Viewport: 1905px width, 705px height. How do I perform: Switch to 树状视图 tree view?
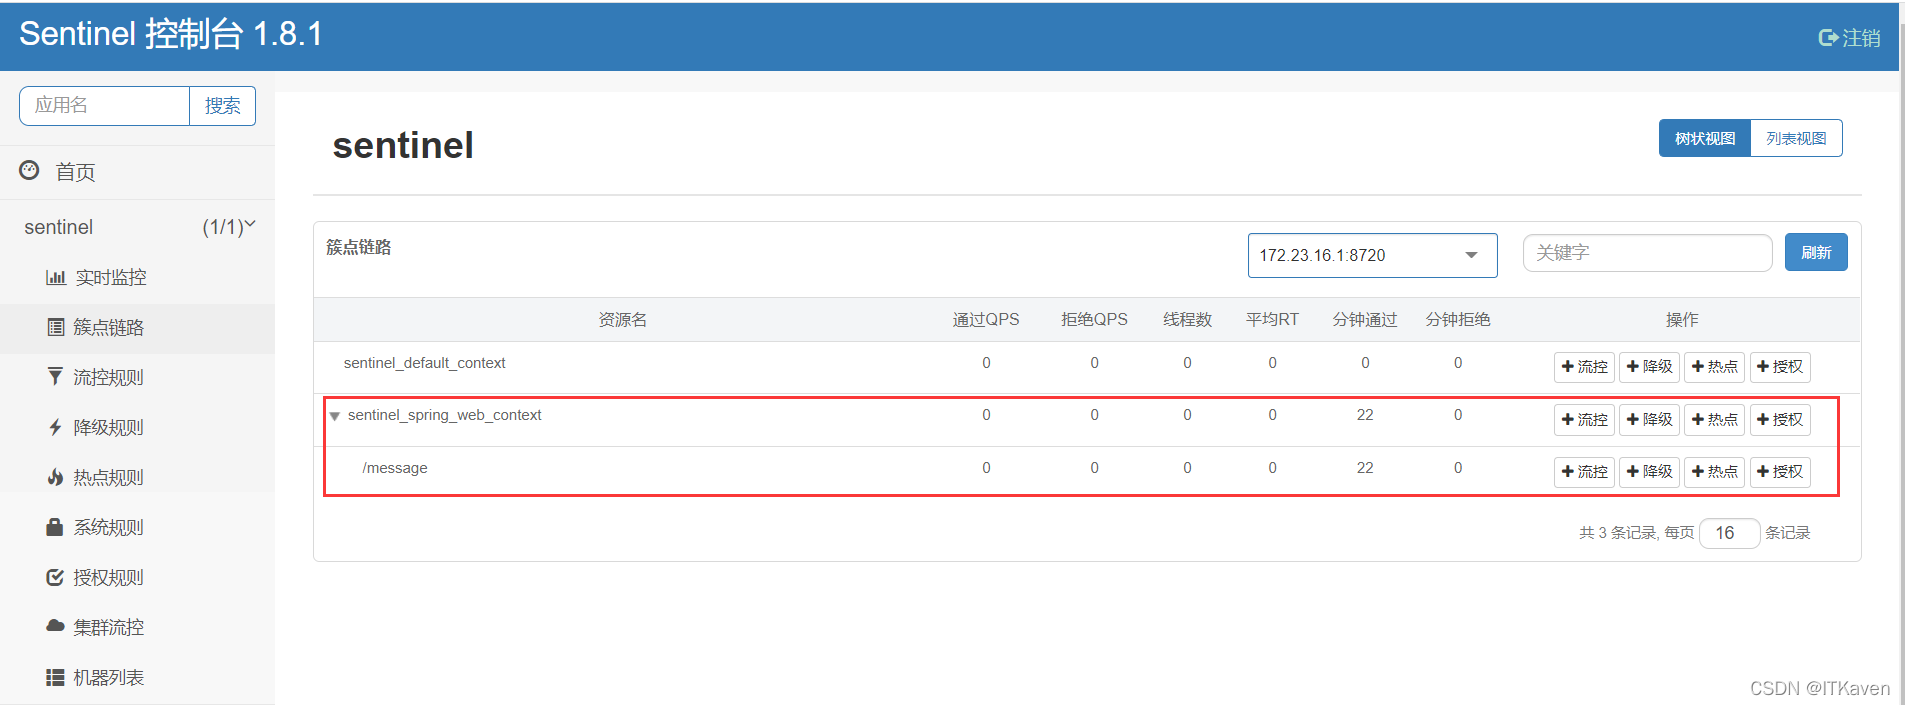(x=1705, y=138)
